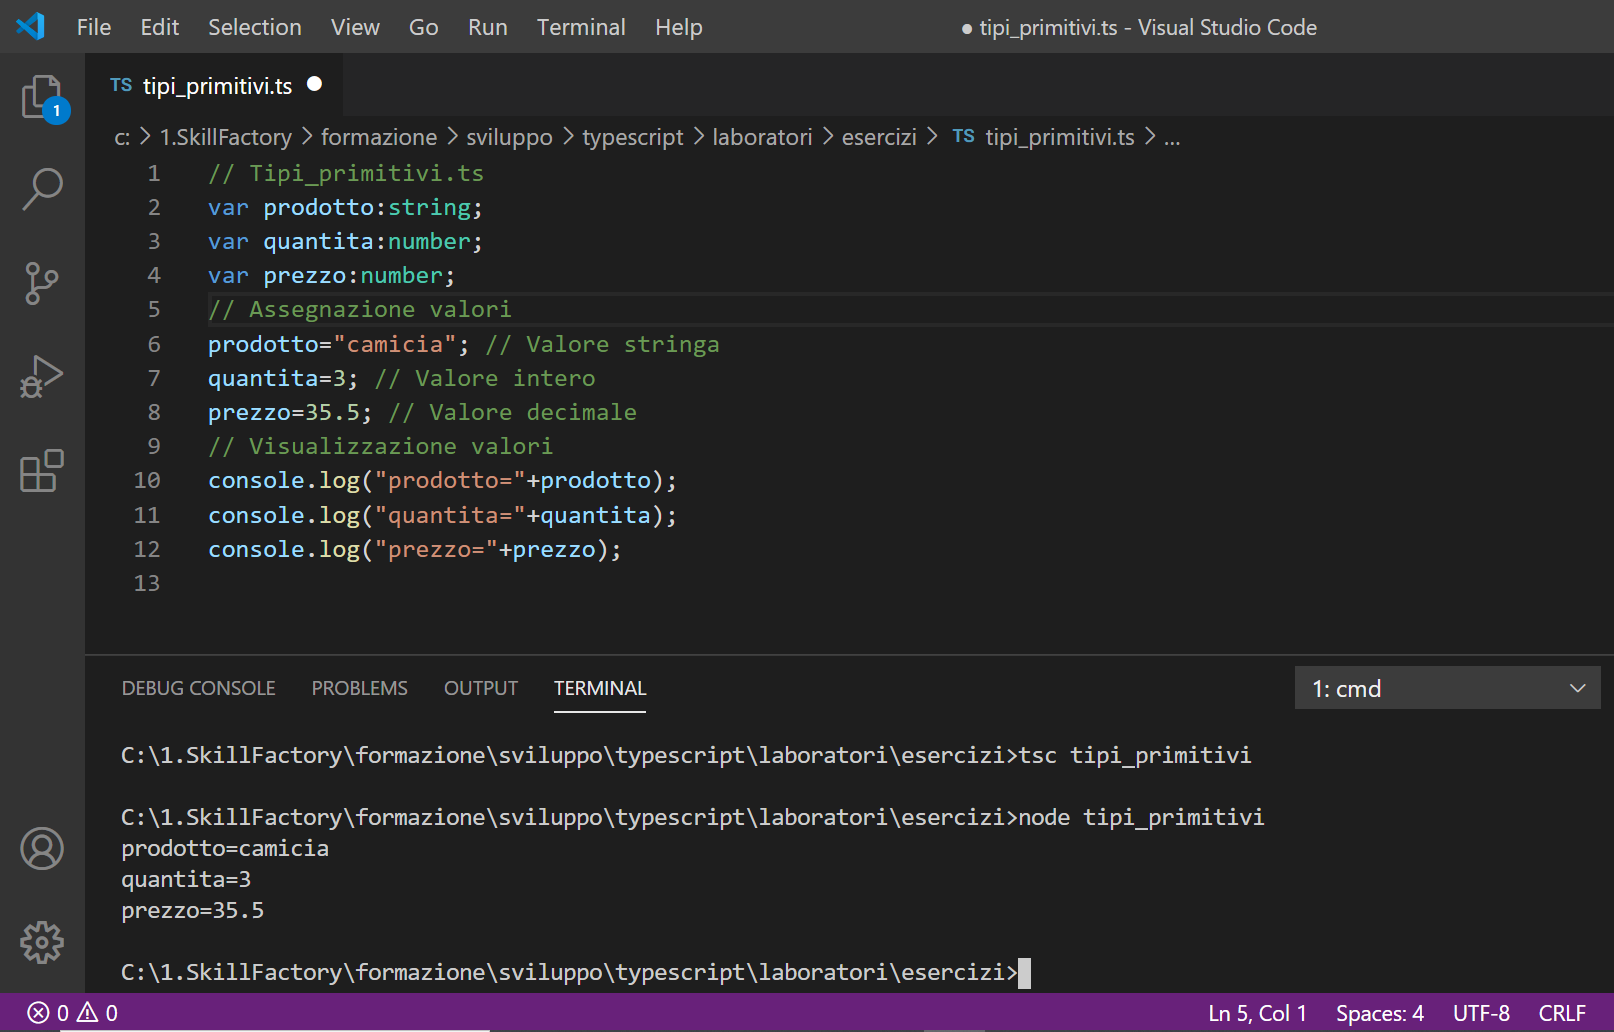Click the CRLF line ending selector
Image resolution: width=1614 pixels, height=1032 pixels.
click(1561, 1013)
